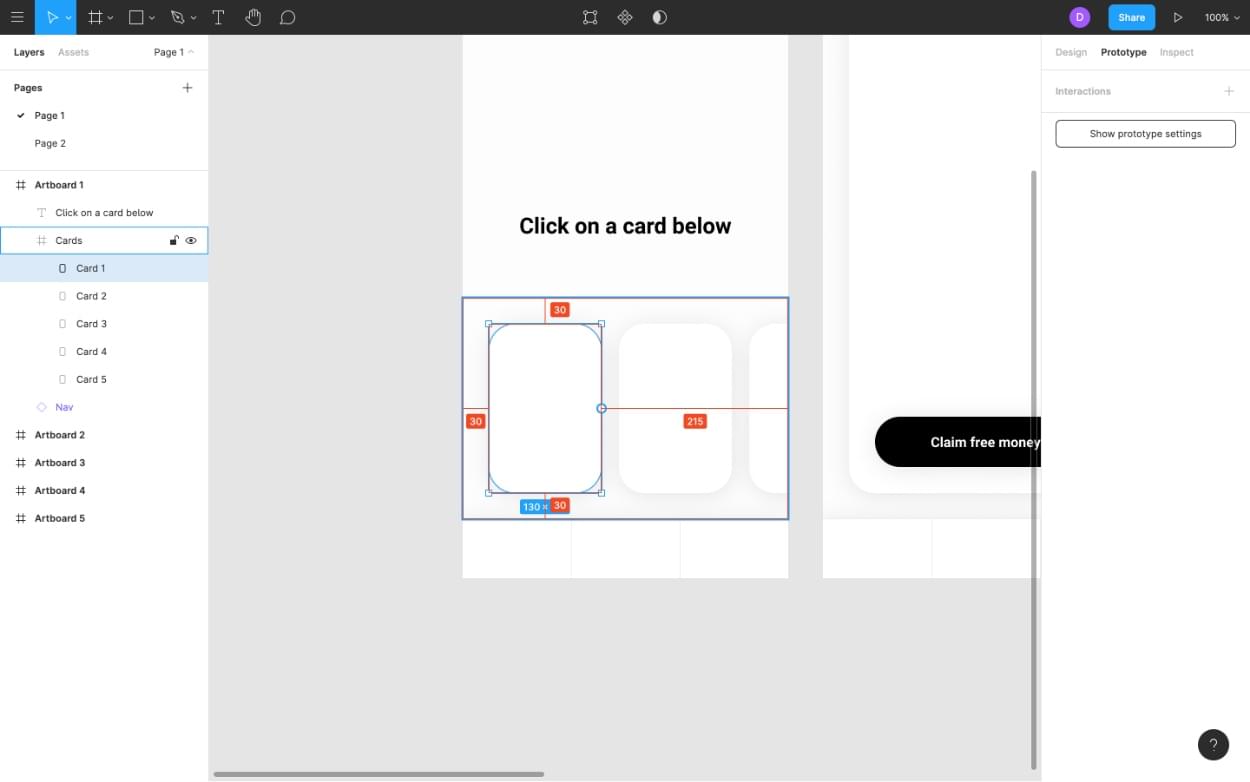This screenshot has width=1250, height=782.
Task: Toggle lock on the Cards layer
Action: coord(174,240)
